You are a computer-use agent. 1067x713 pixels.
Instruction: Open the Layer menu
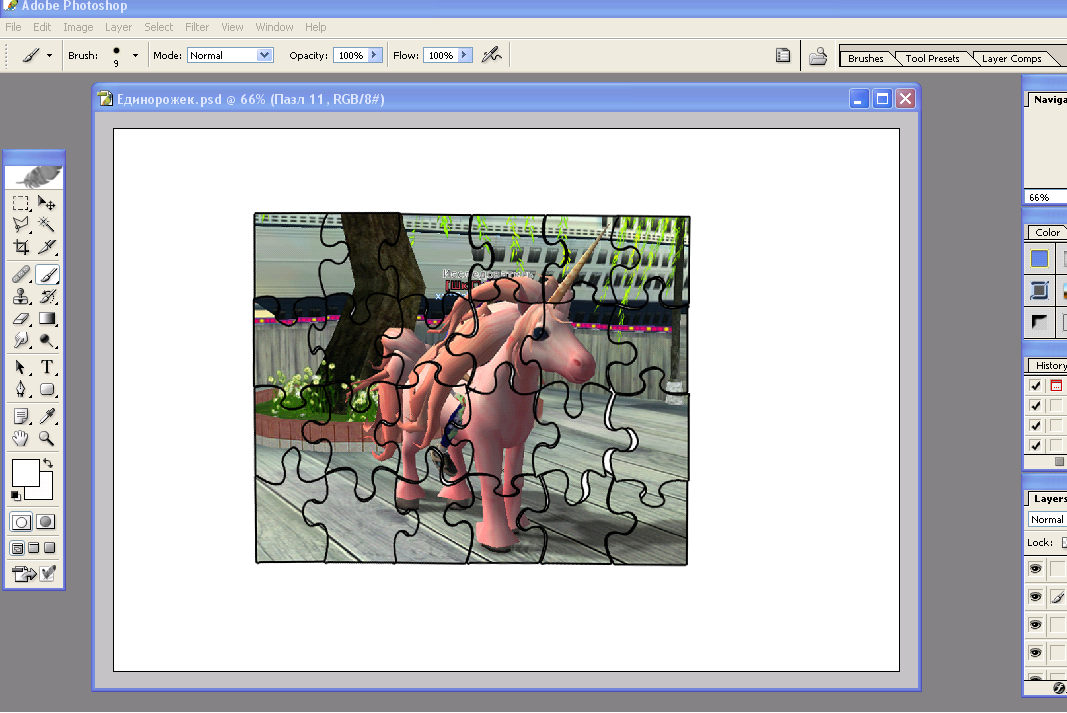(118, 27)
